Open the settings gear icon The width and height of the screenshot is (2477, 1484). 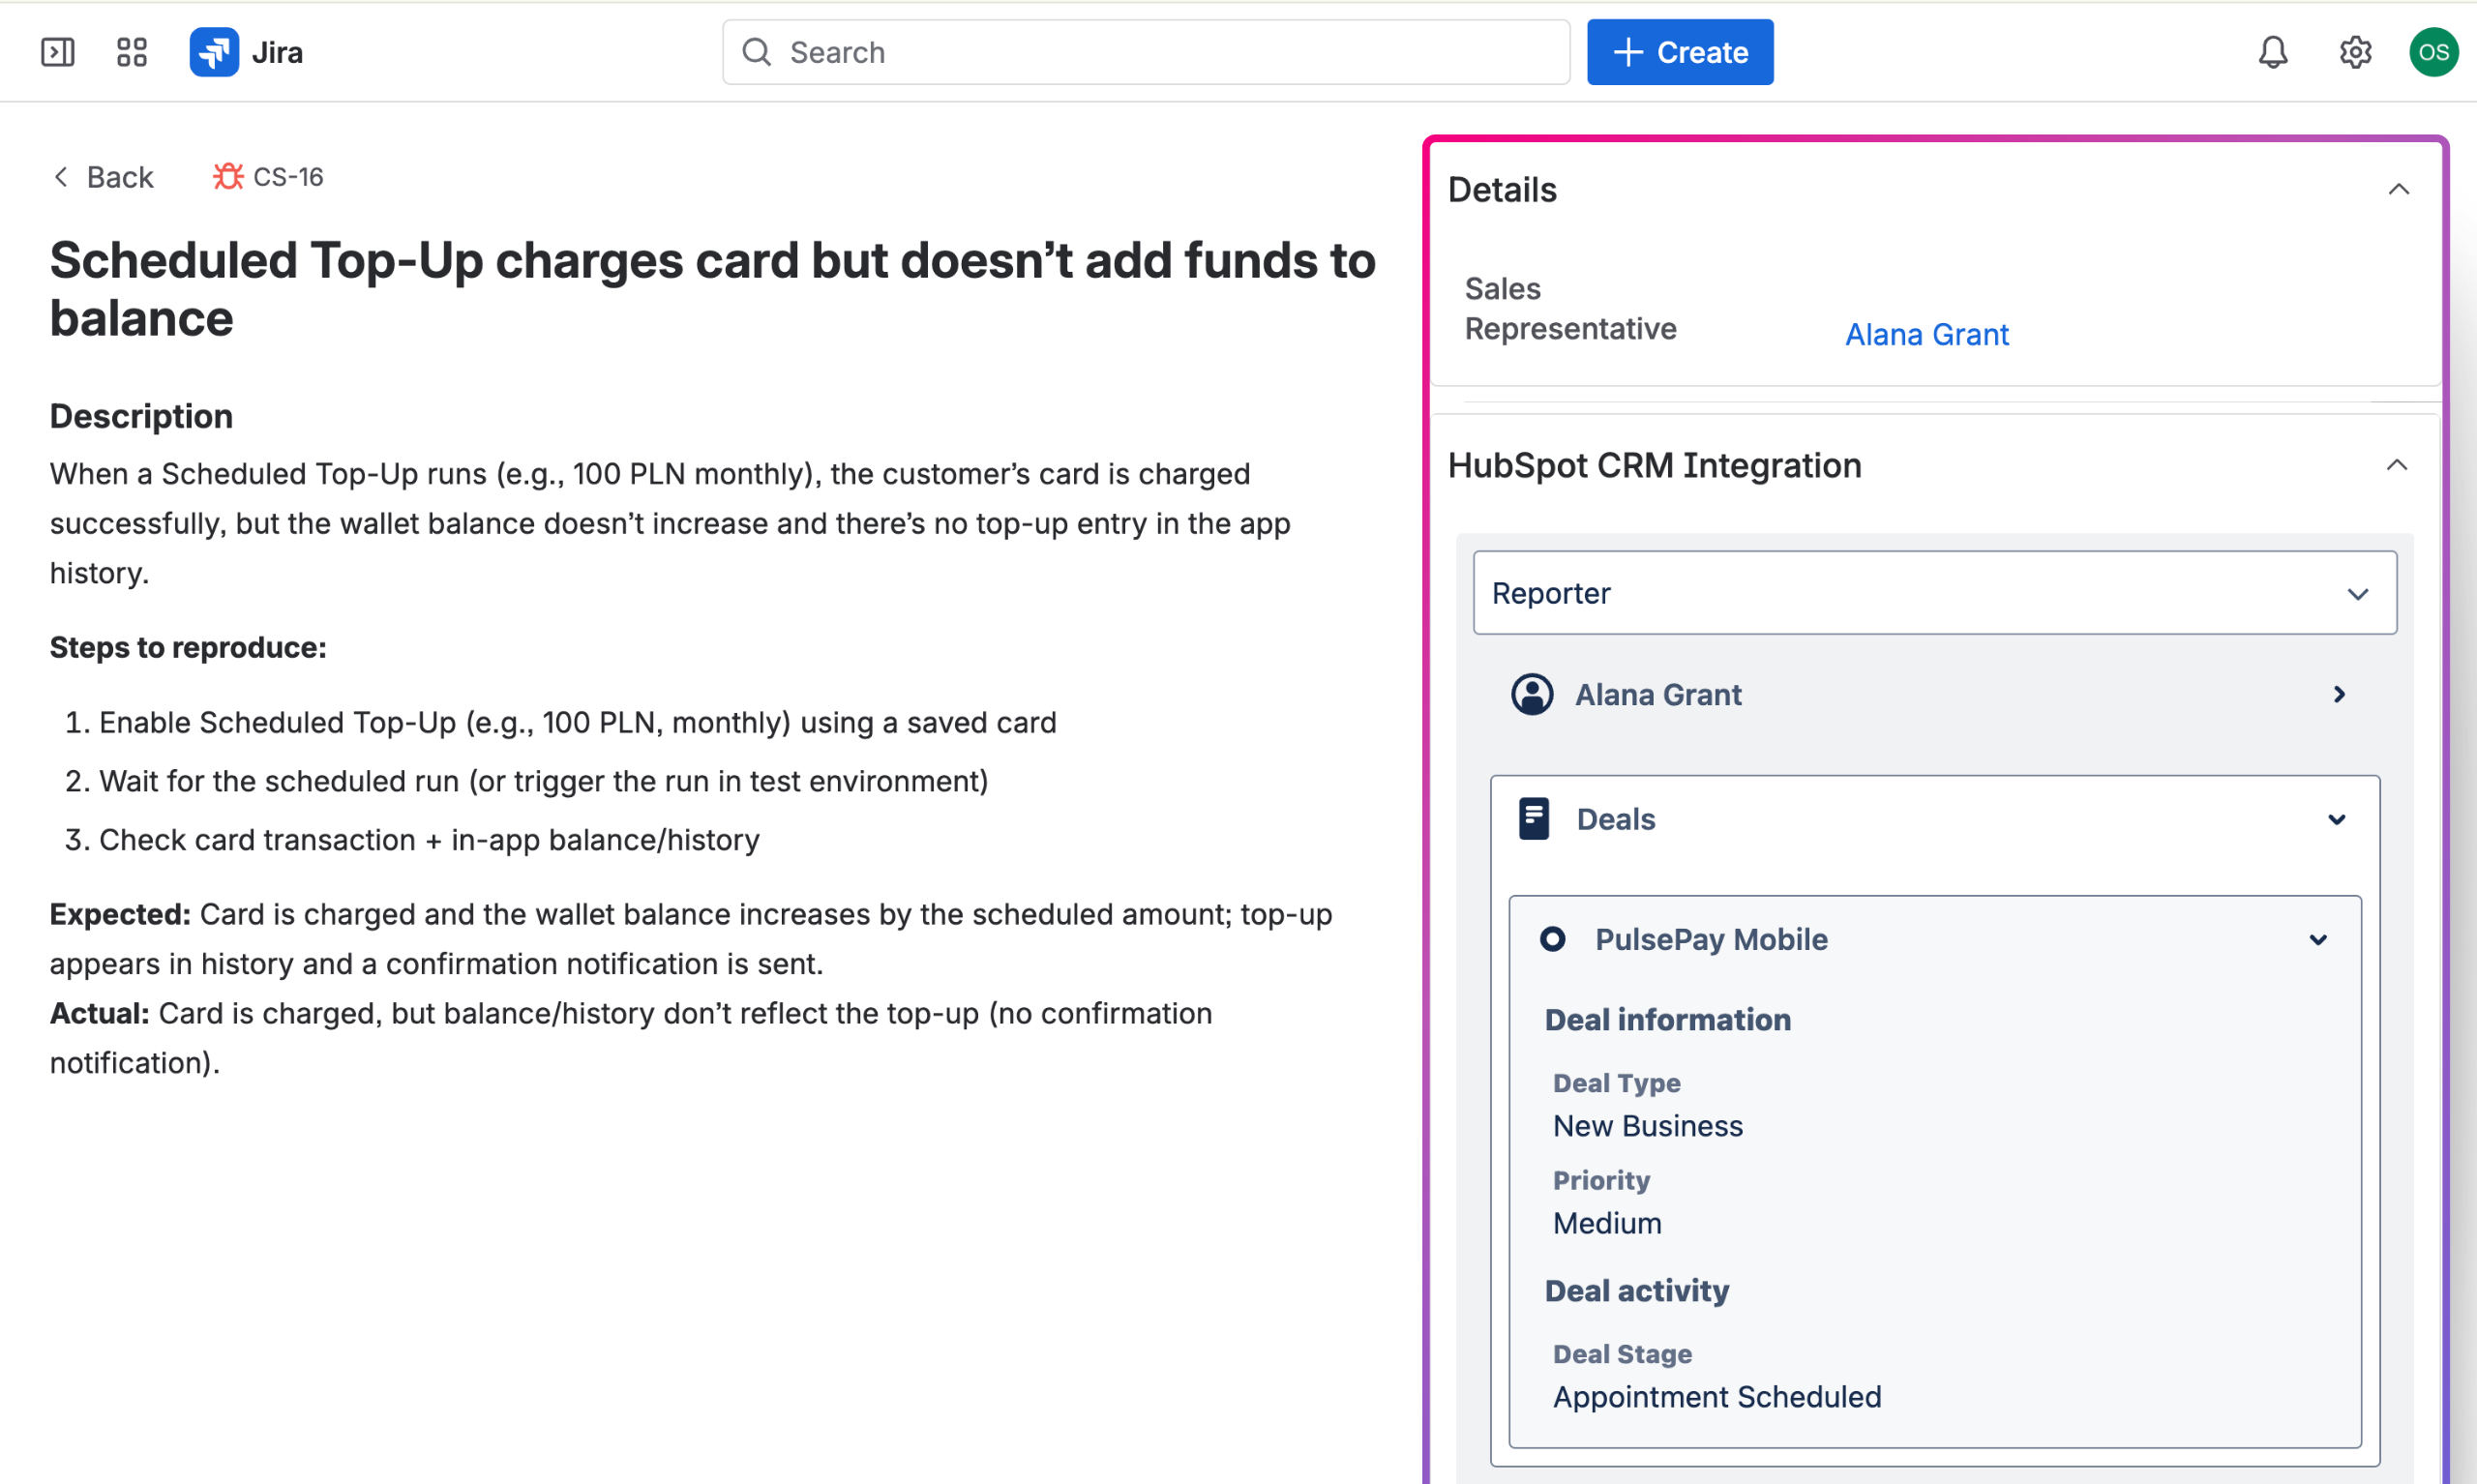pos(2355,52)
